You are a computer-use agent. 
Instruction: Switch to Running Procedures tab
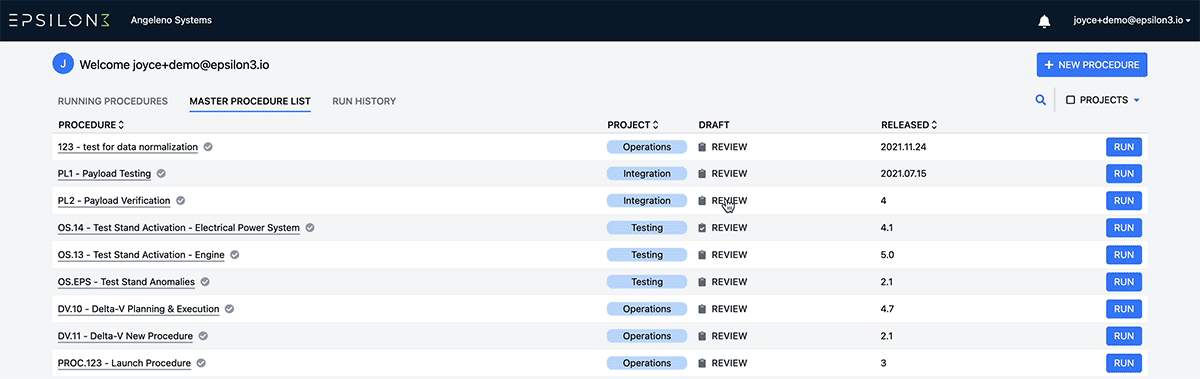112,101
